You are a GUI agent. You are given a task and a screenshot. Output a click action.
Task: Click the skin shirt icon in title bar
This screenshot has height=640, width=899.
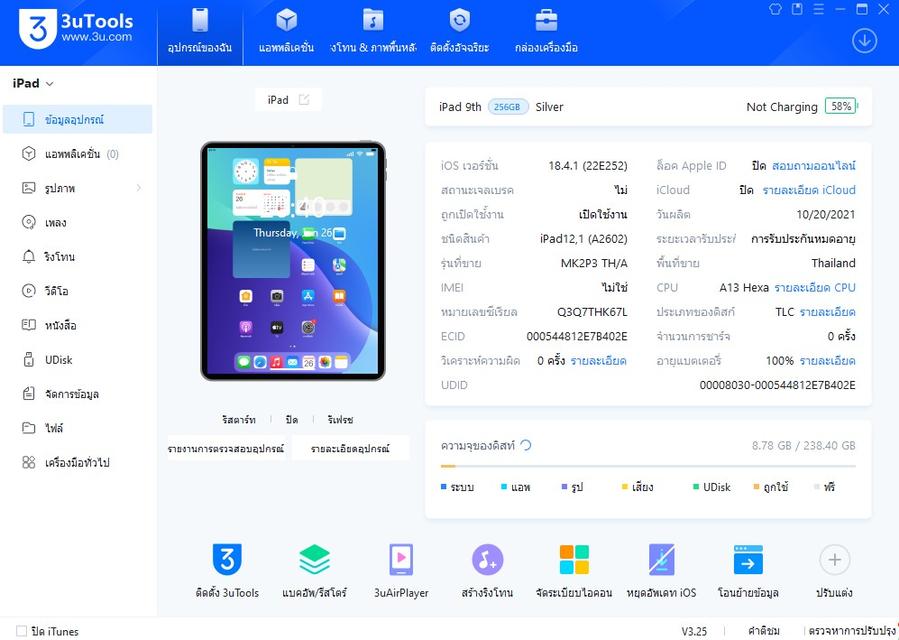pos(775,9)
